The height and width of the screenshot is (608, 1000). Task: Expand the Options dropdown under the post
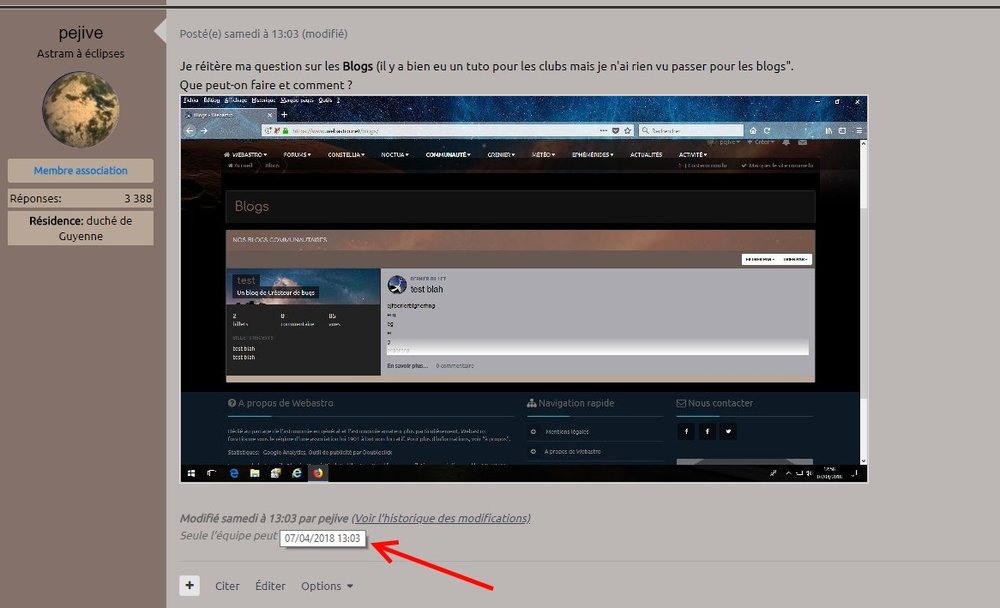click(327, 586)
